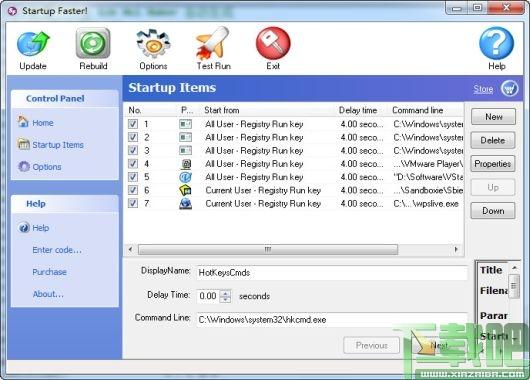Click the program icon of item 3
This screenshot has width=530, height=380.
(x=185, y=150)
